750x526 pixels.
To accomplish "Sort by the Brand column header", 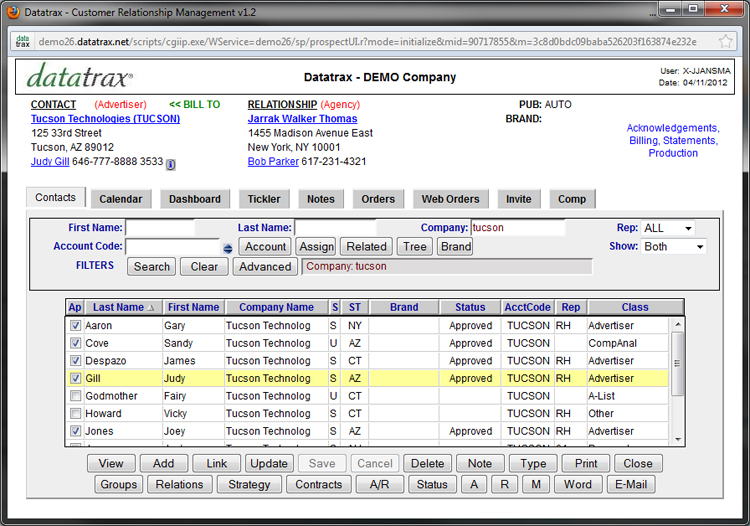I will [404, 307].
